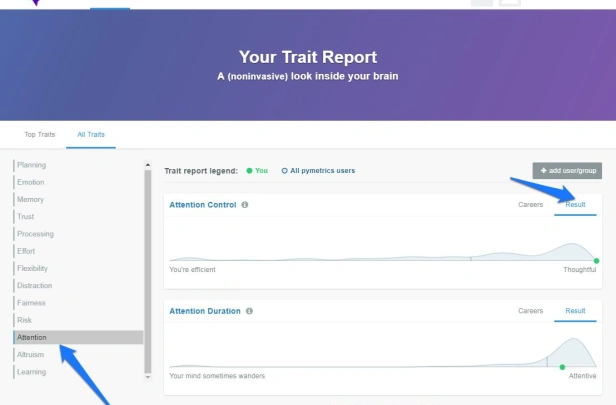Click the add user/group button
This screenshot has width=616, height=405.
point(567,170)
